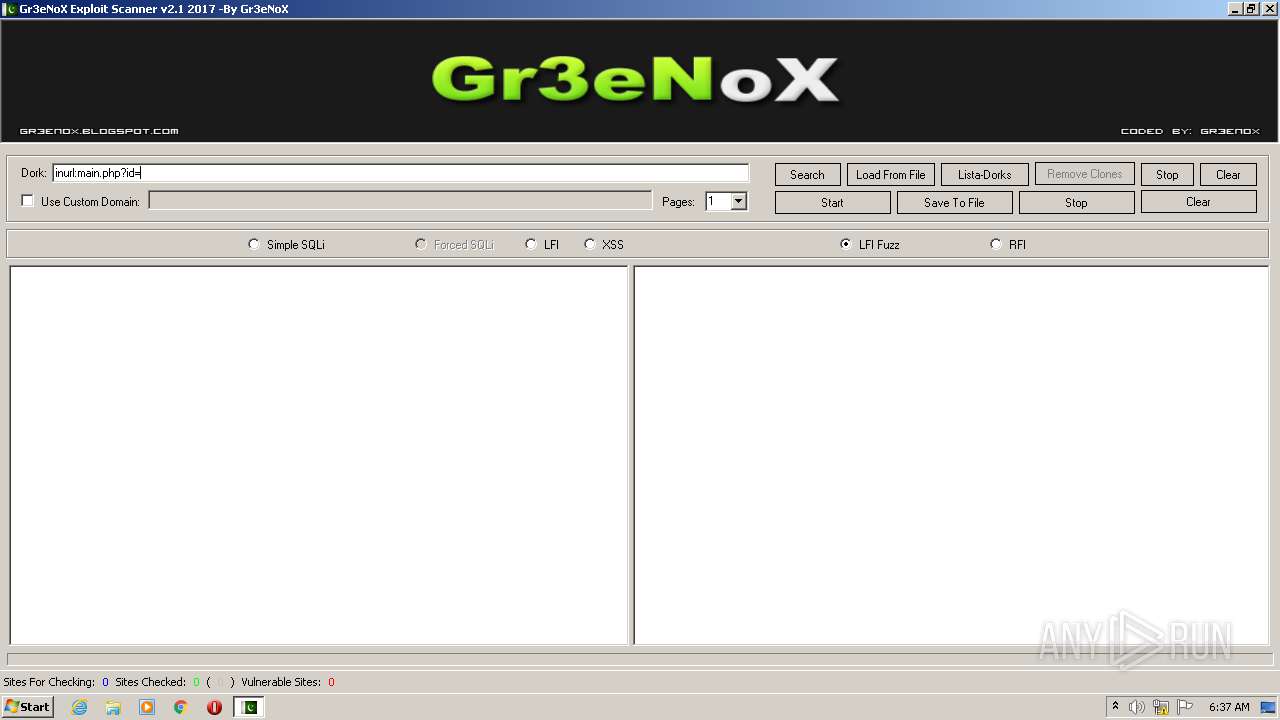
Task: Choose the RFI radio button
Action: click(996, 244)
